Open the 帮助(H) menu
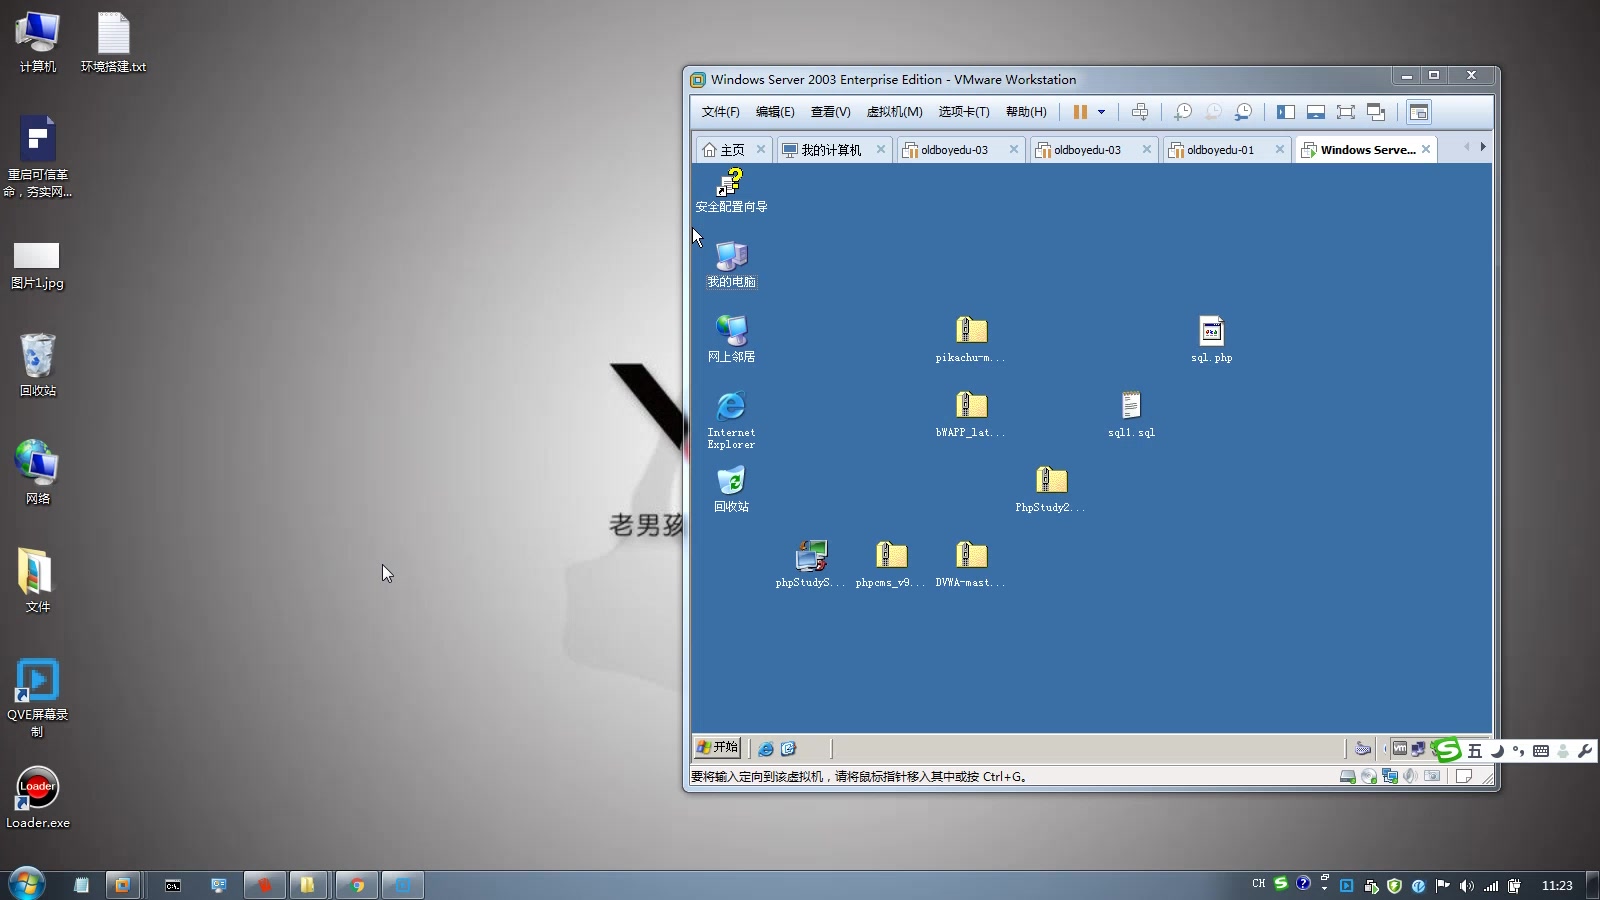 point(1026,112)
